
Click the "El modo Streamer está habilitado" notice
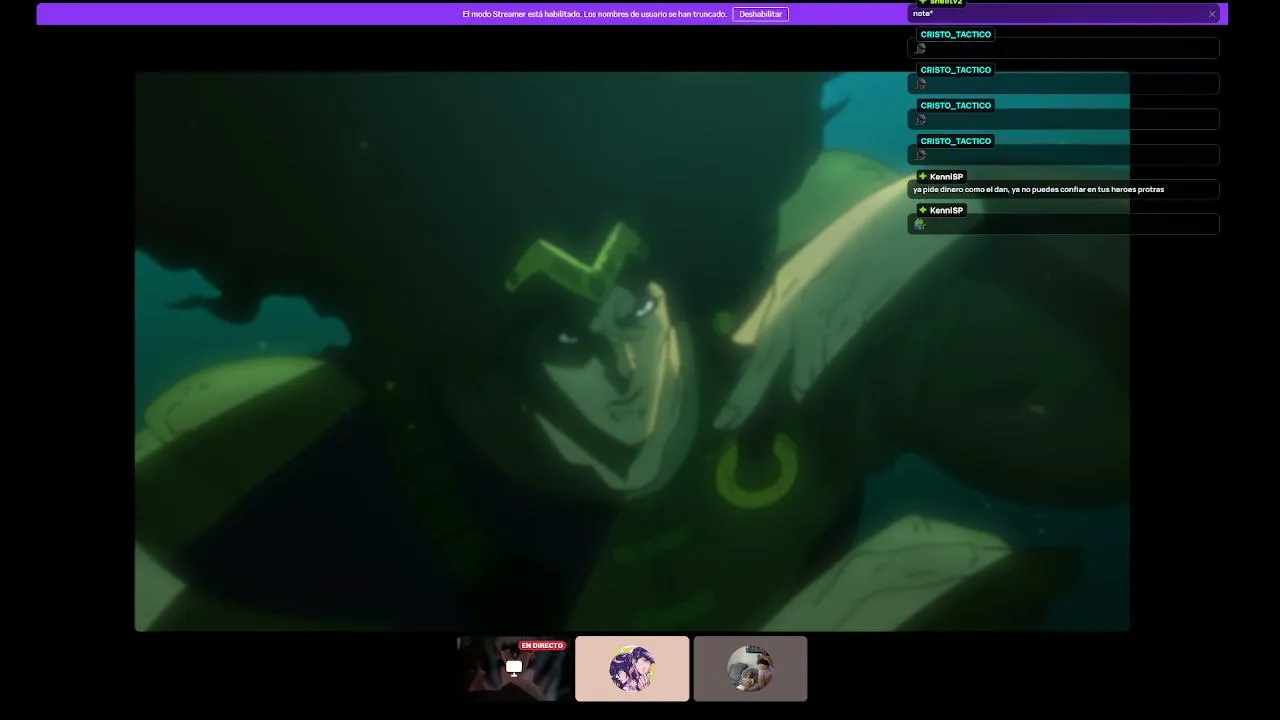pos(594,14)
